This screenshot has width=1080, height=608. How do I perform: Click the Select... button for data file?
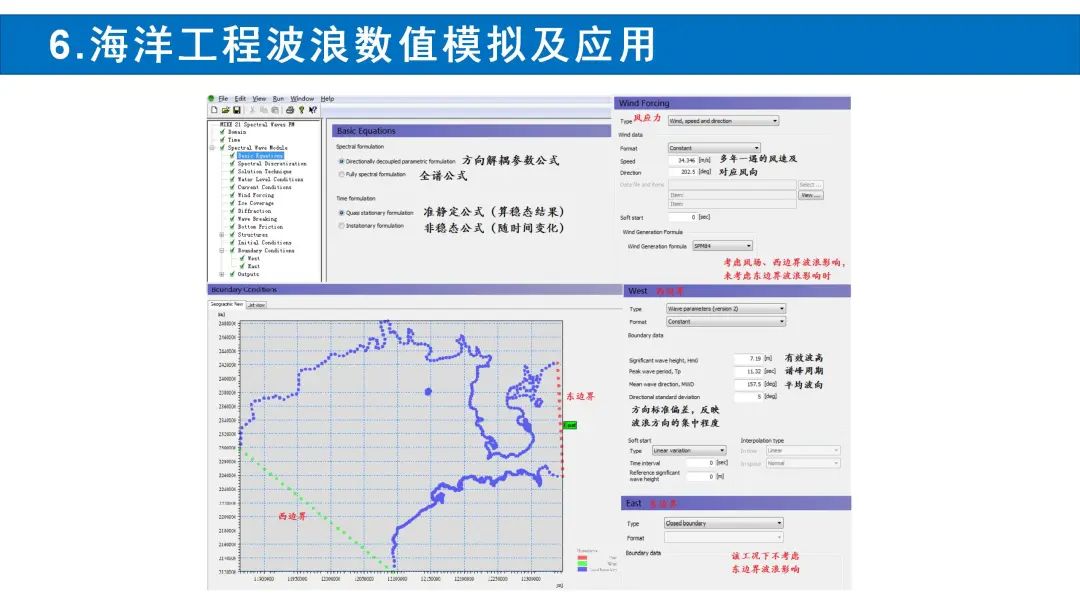810,184
